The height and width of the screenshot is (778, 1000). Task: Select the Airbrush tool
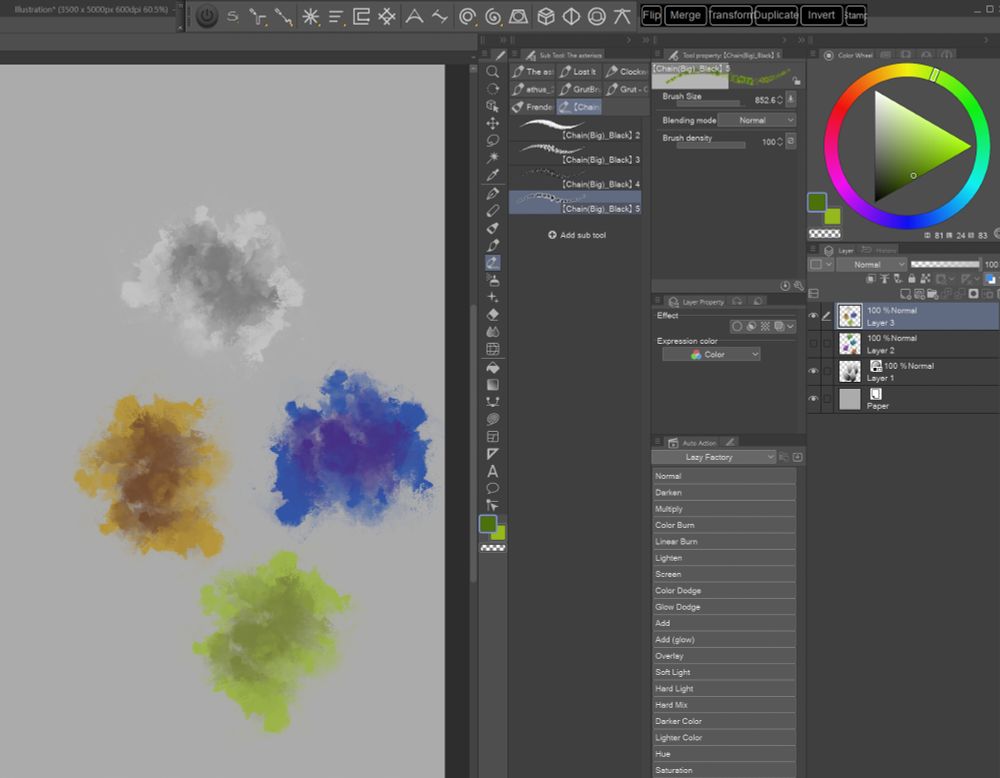tap(492, 280)
